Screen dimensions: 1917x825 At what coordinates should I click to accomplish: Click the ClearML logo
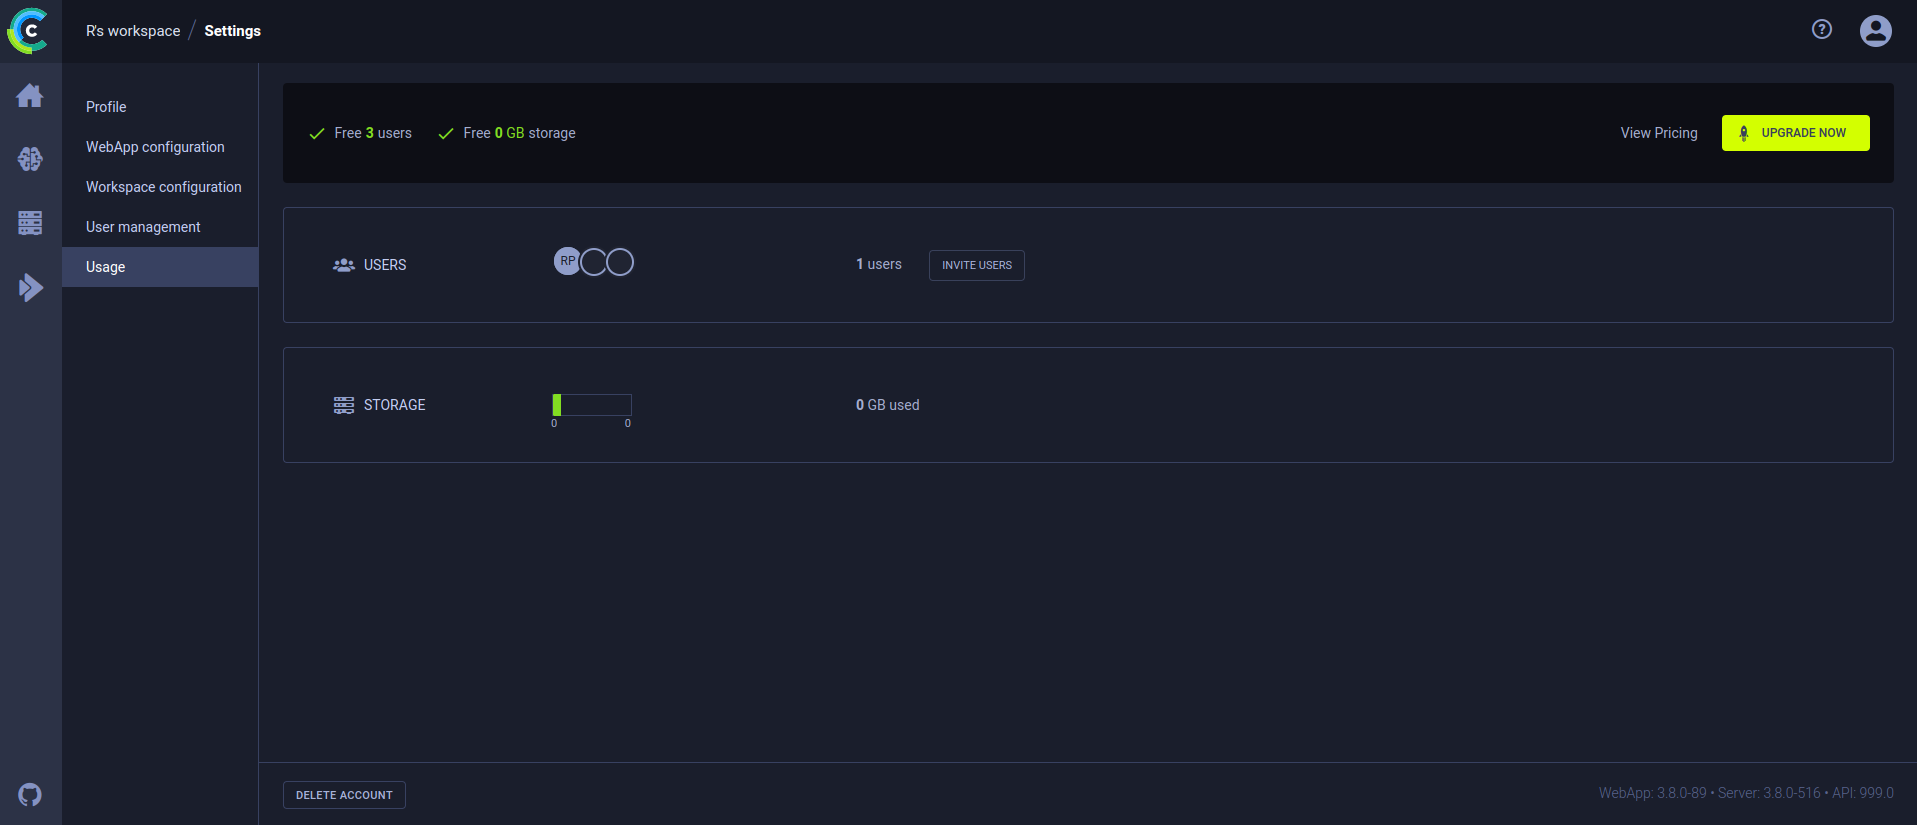pos(28,31)
